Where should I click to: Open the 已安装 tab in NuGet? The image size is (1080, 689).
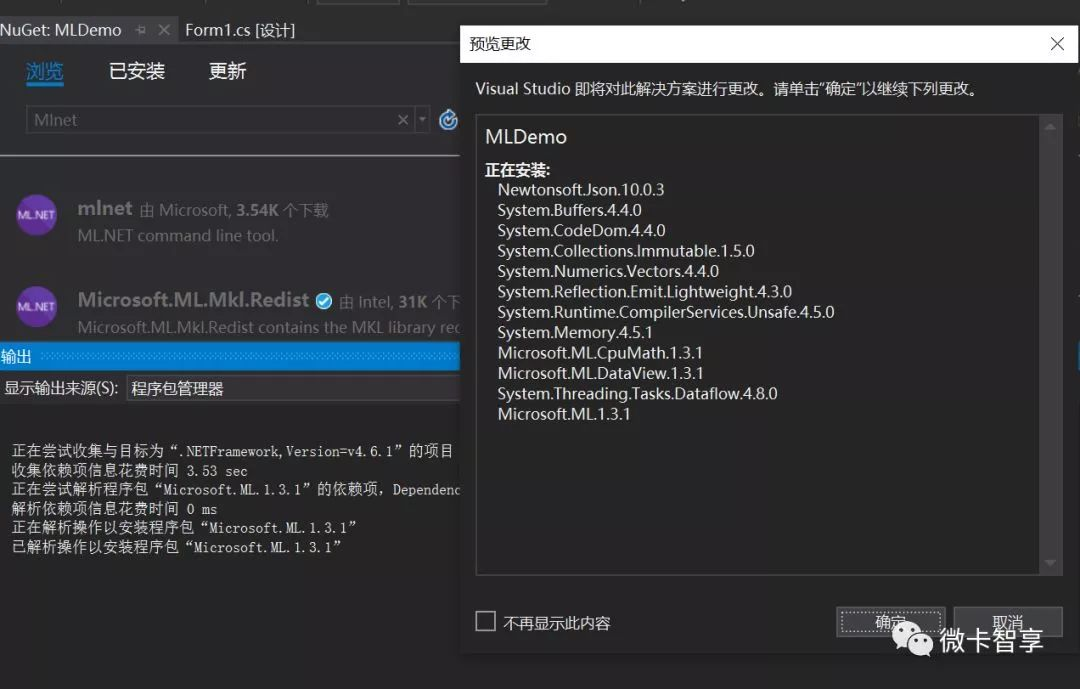tap(136, 71)
